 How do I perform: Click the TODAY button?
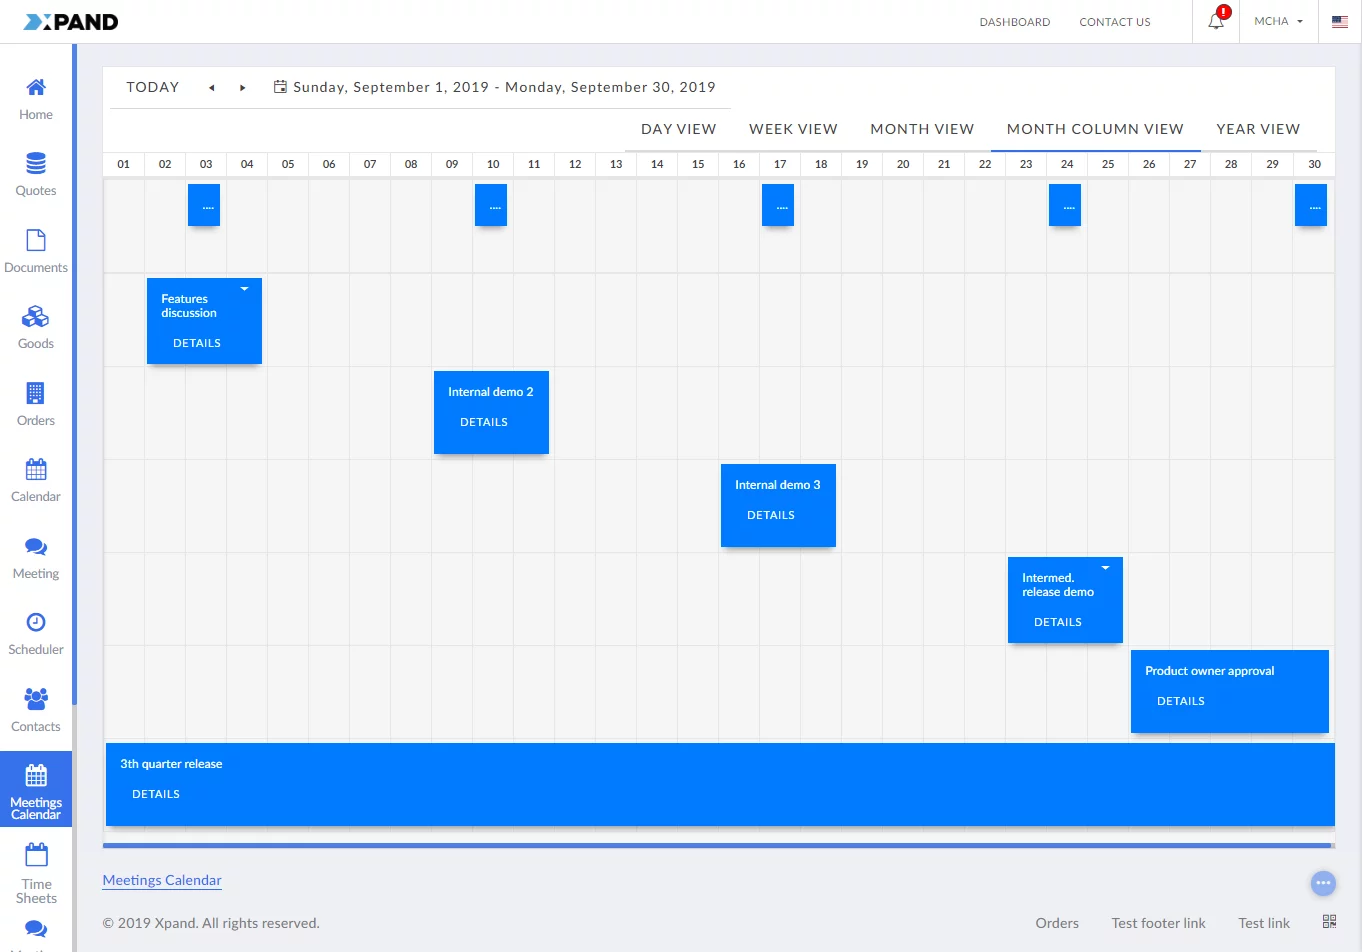(x=153, y=87)
